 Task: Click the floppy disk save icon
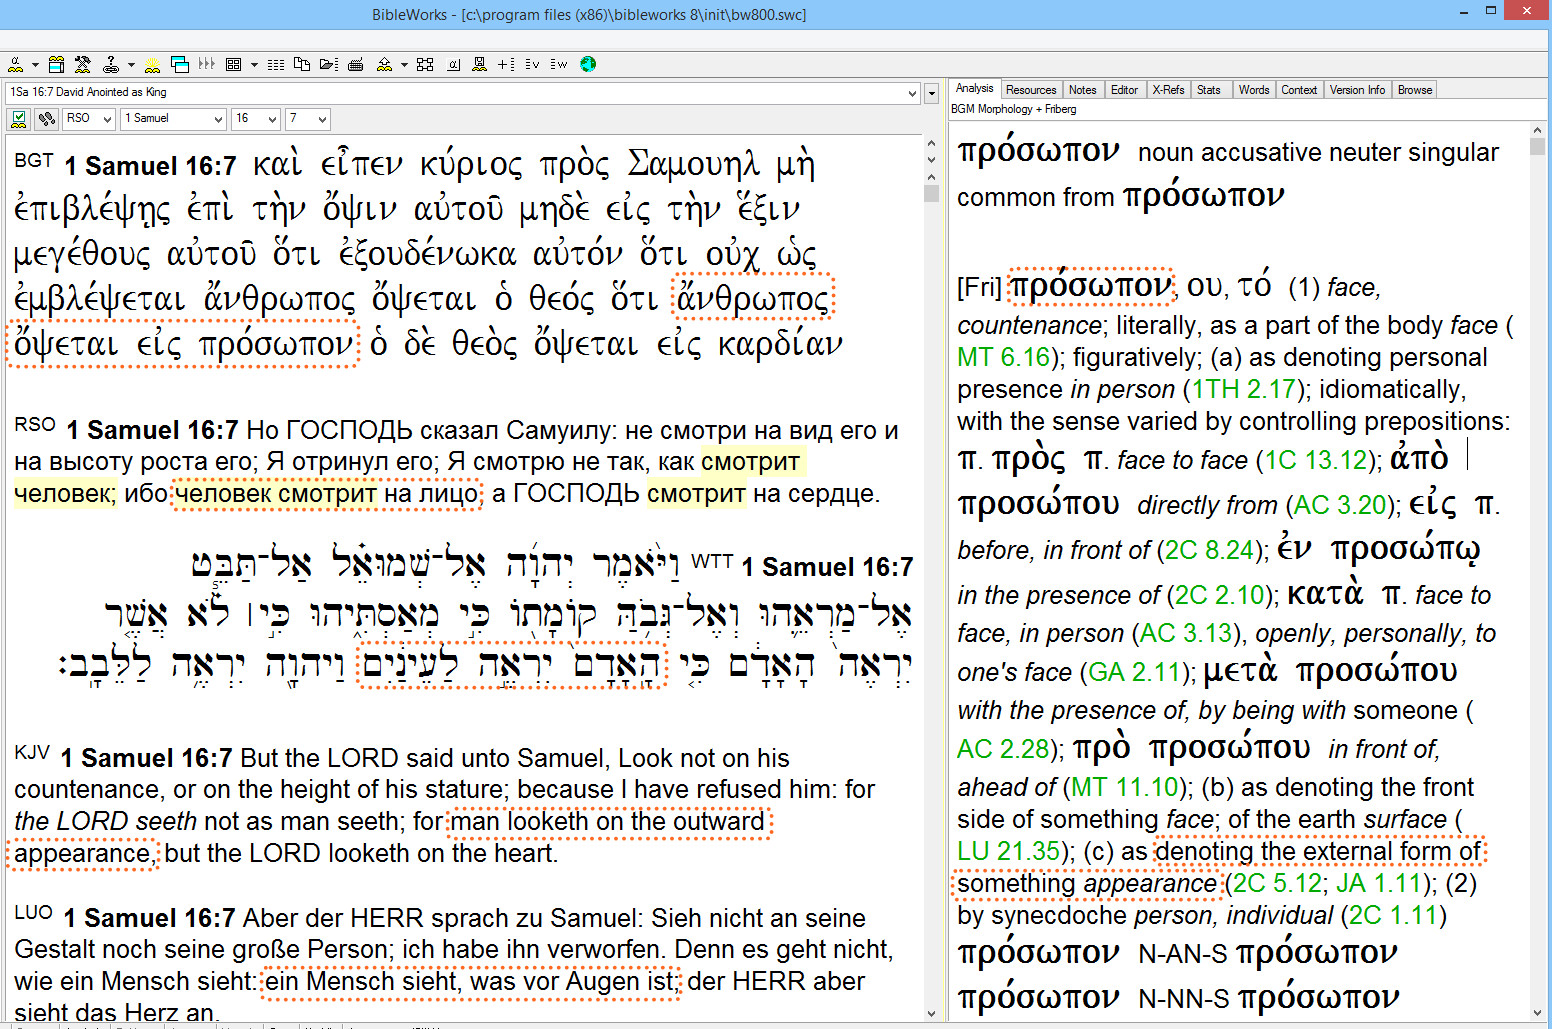pyautogui.click(x=479, y=64)
